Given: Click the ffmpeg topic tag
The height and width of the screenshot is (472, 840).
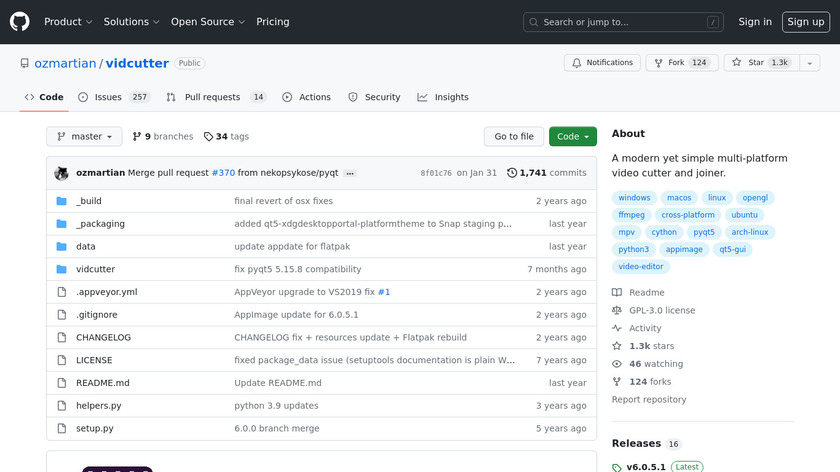Looking at the screenshot, I should [x=632, y=215].
